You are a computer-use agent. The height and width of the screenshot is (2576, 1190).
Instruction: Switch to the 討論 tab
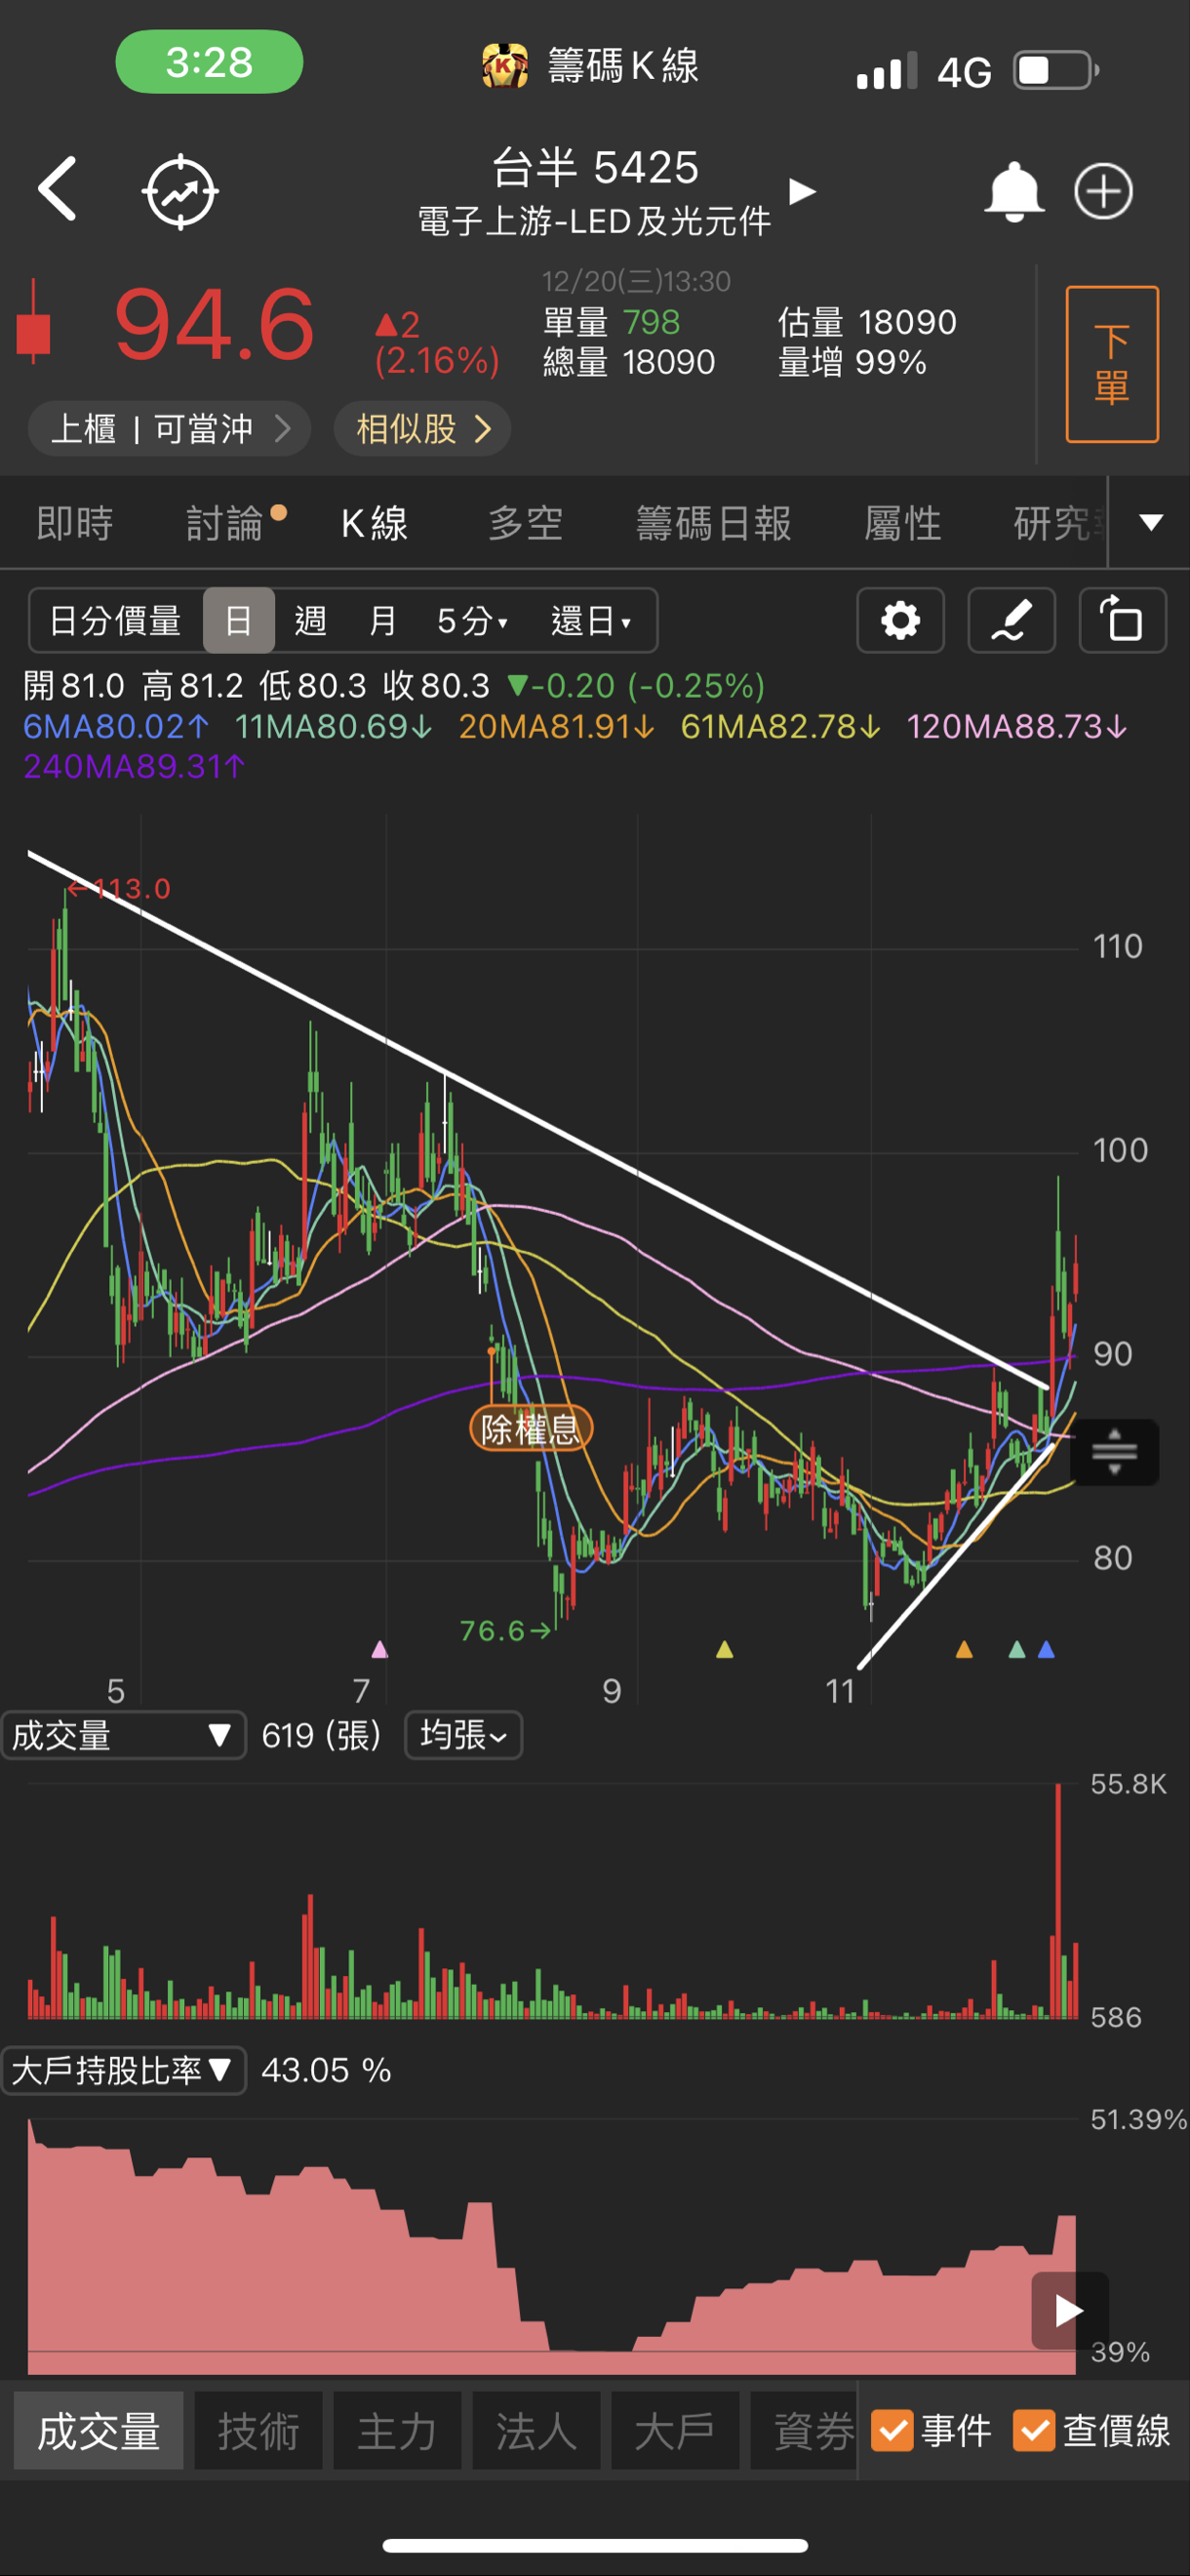tap(225, 523)
